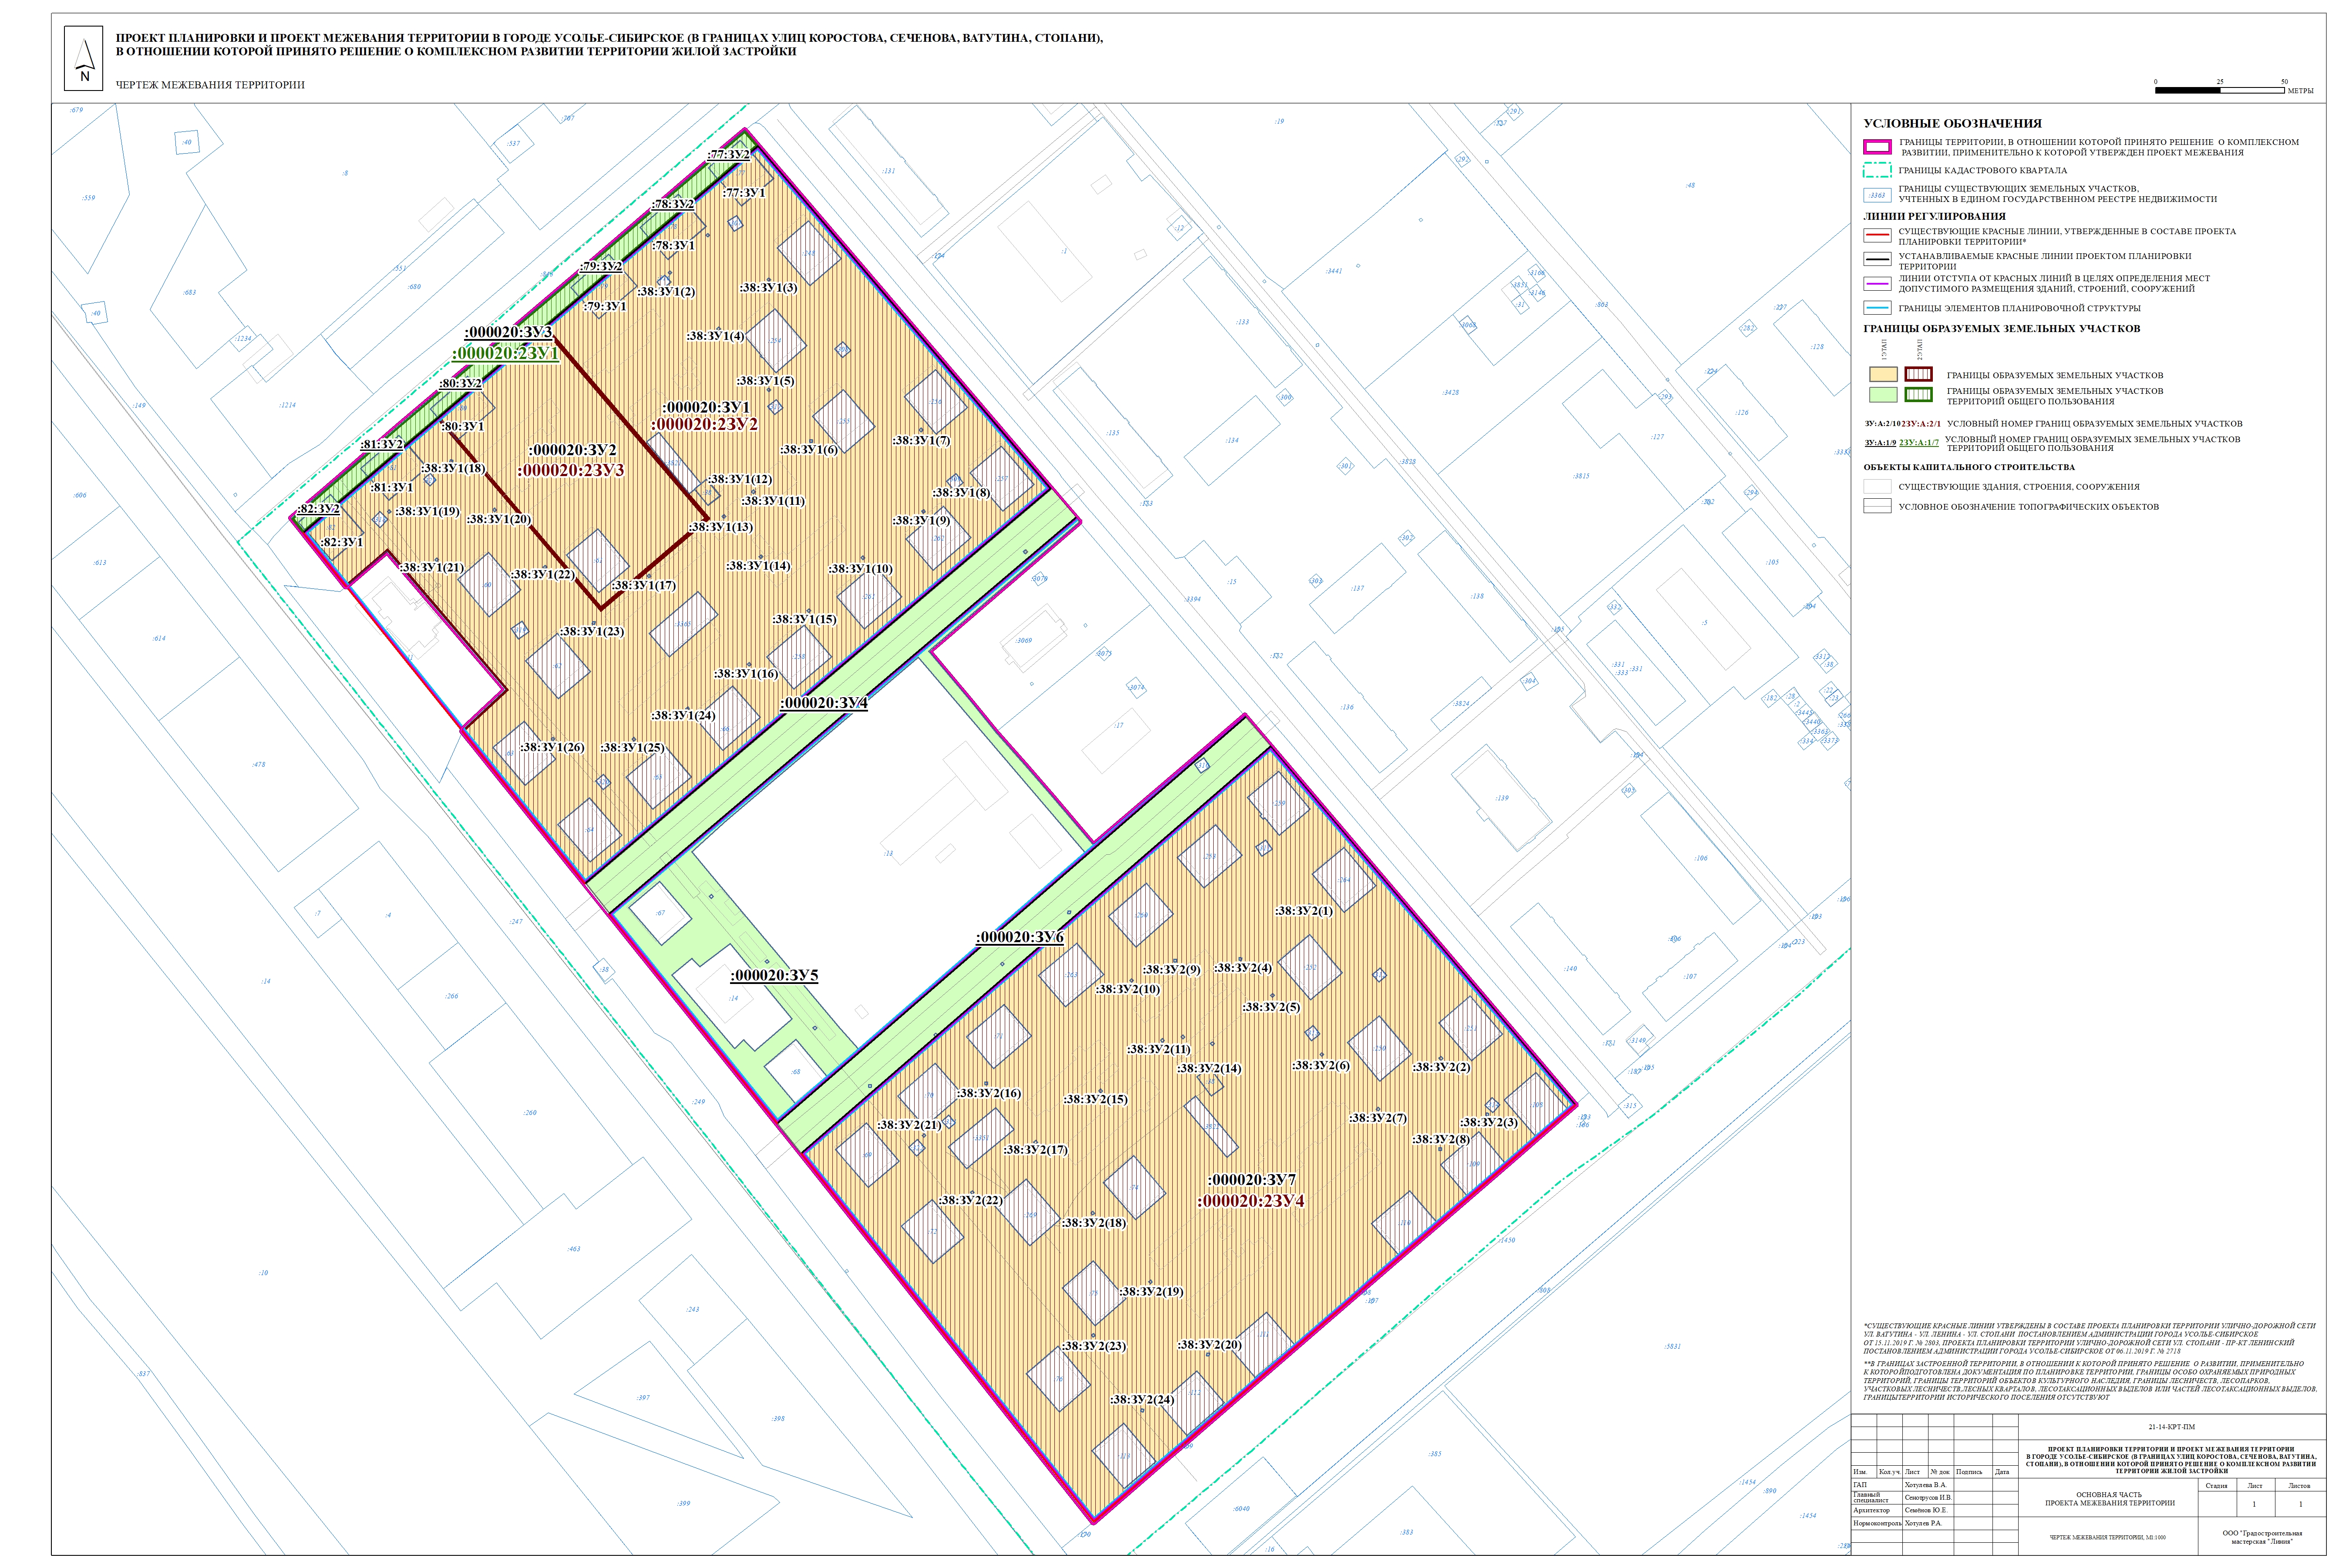Click plot label ':38:ЗУ1(7)'
The height and width of the screenshot is (1568, 2339).
[x=922, y=440]
